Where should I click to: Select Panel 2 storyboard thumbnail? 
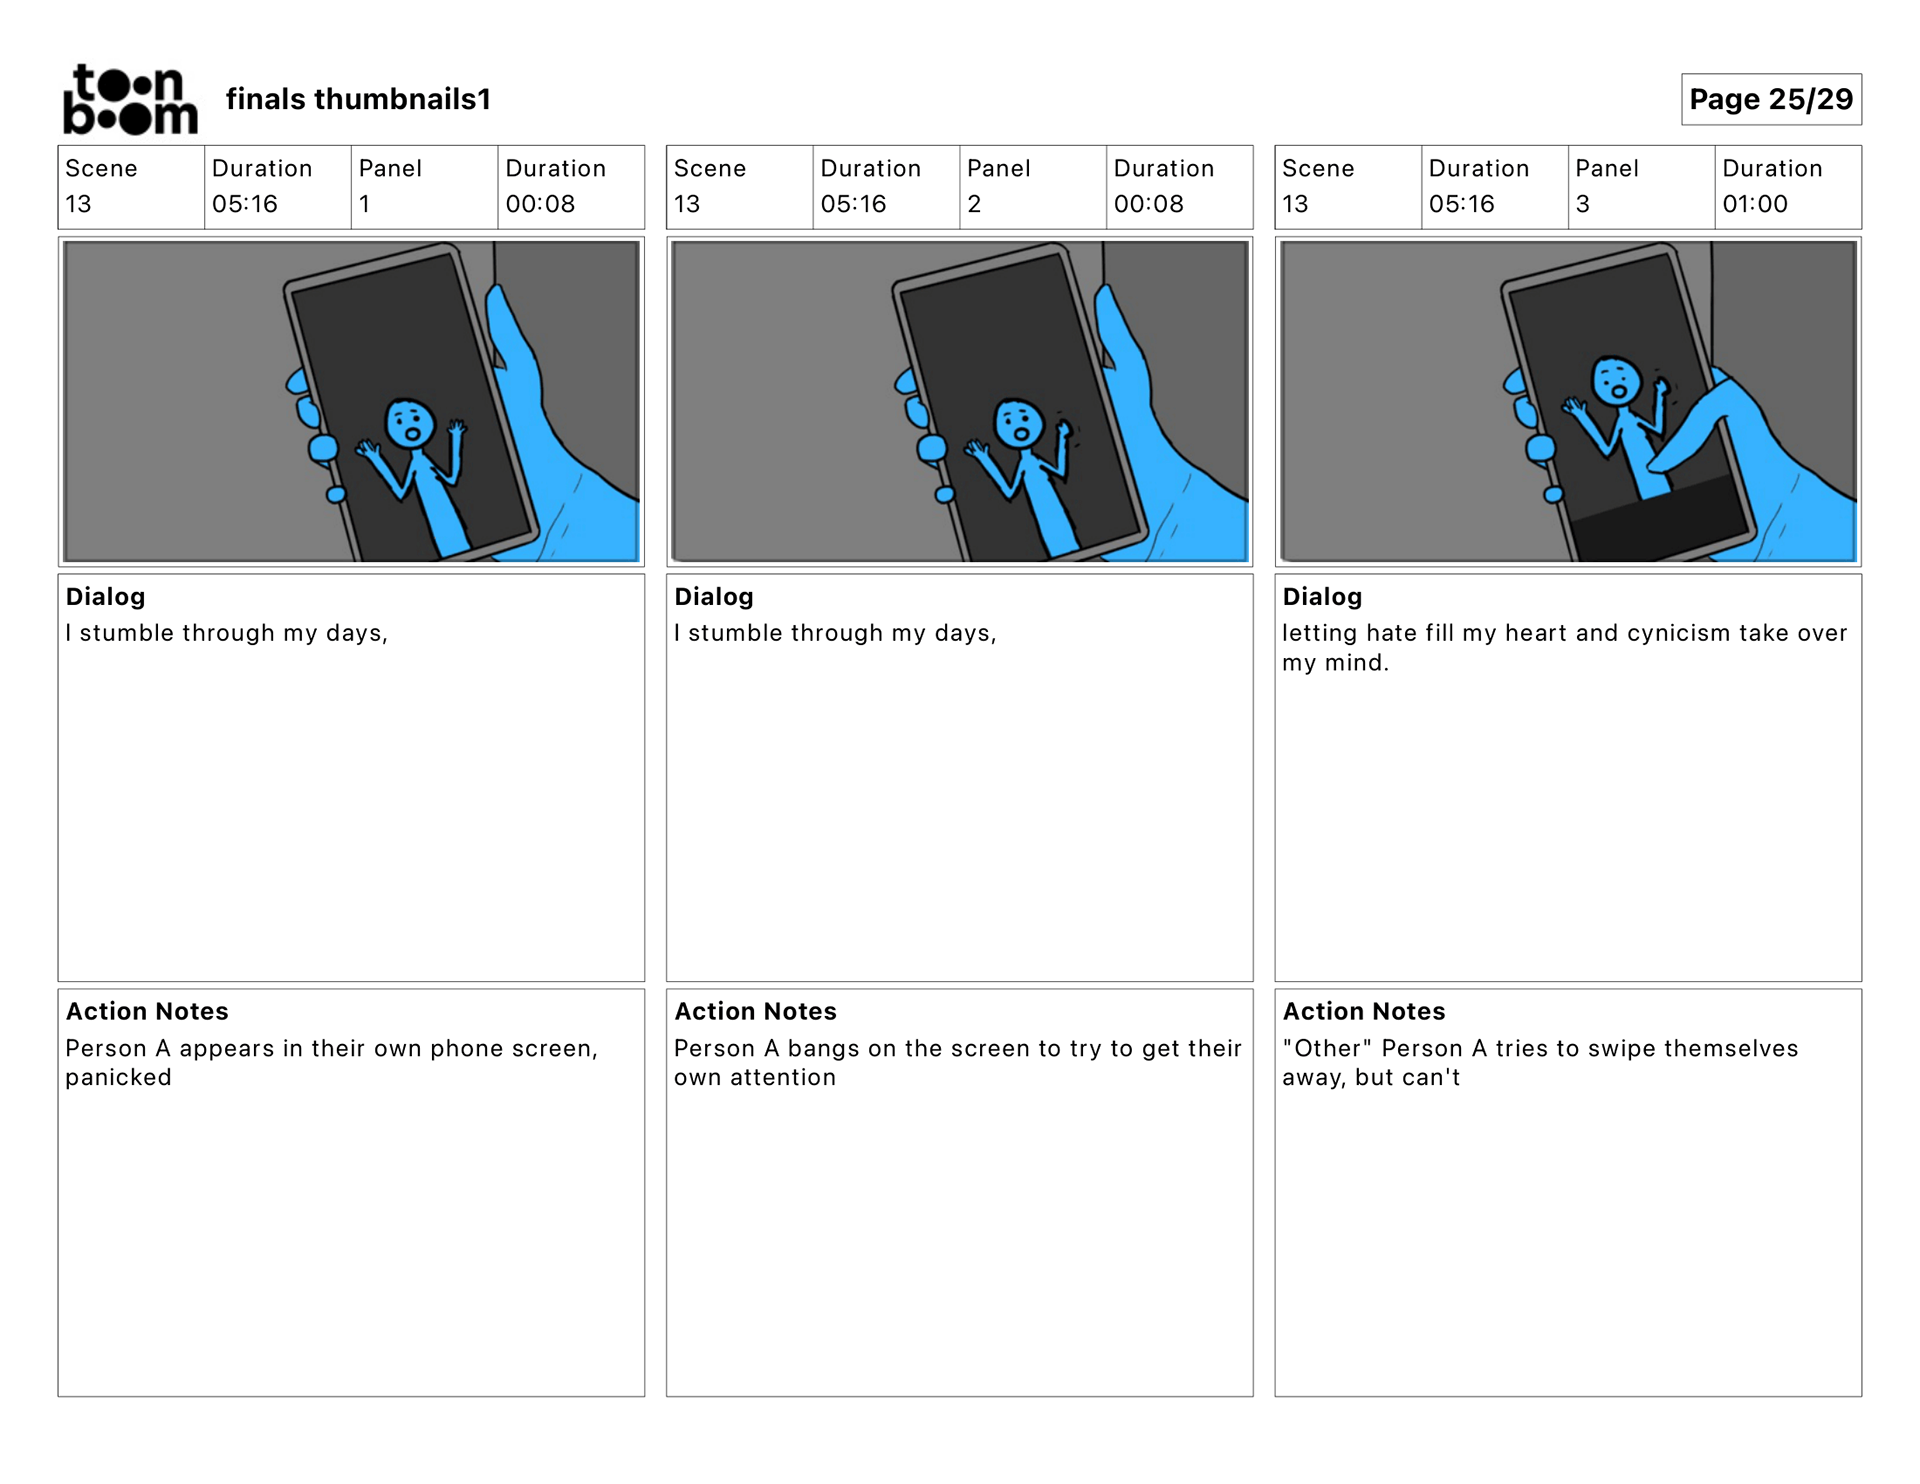(x=959, y=401)
